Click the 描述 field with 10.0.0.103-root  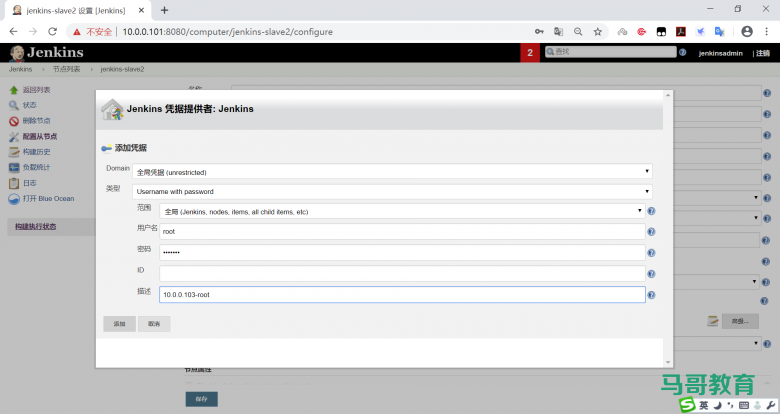point(402,295)
